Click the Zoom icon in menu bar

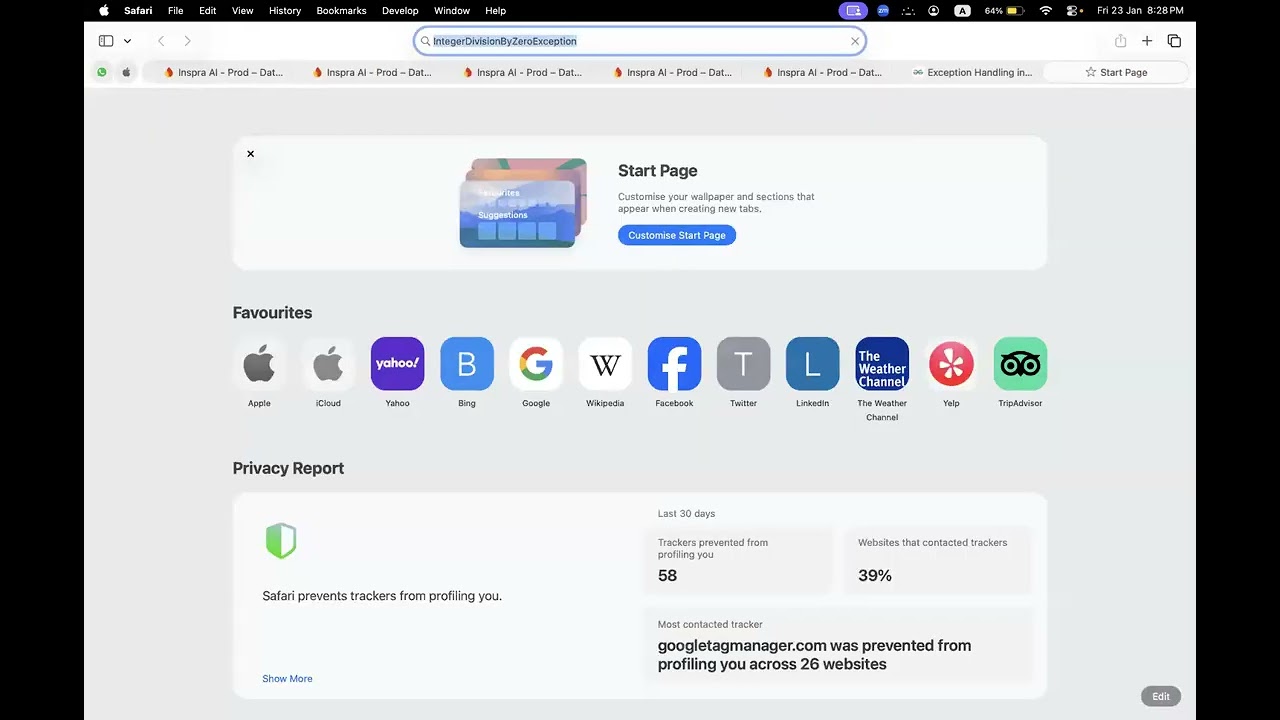[x=883, y=11]
